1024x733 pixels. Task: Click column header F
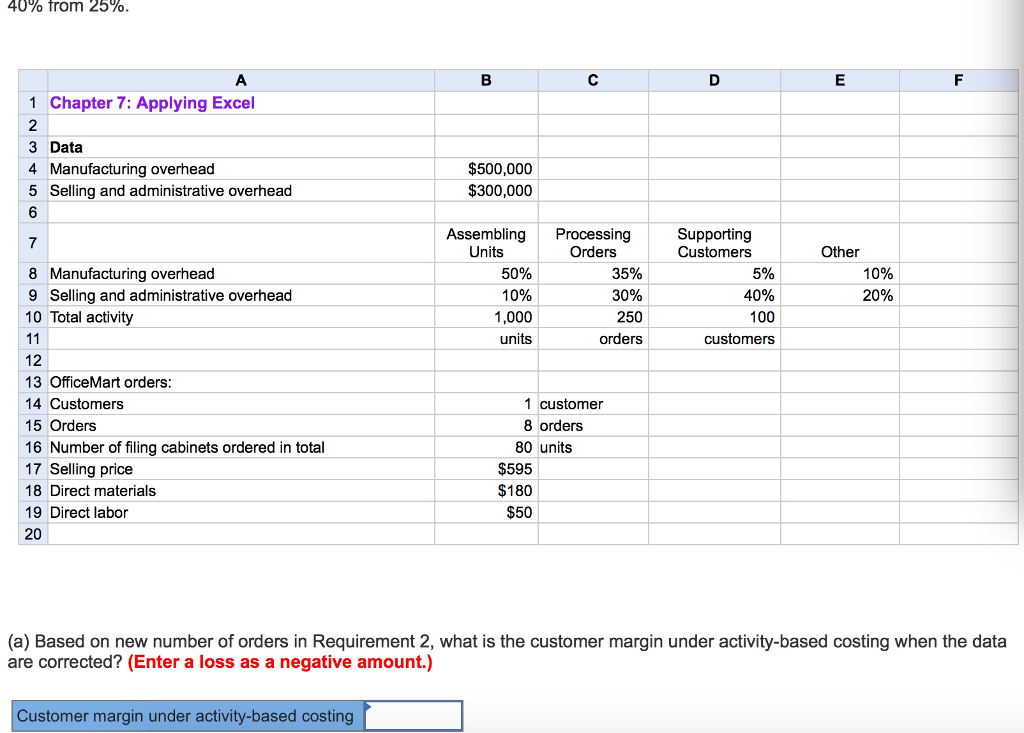[958, 79]
